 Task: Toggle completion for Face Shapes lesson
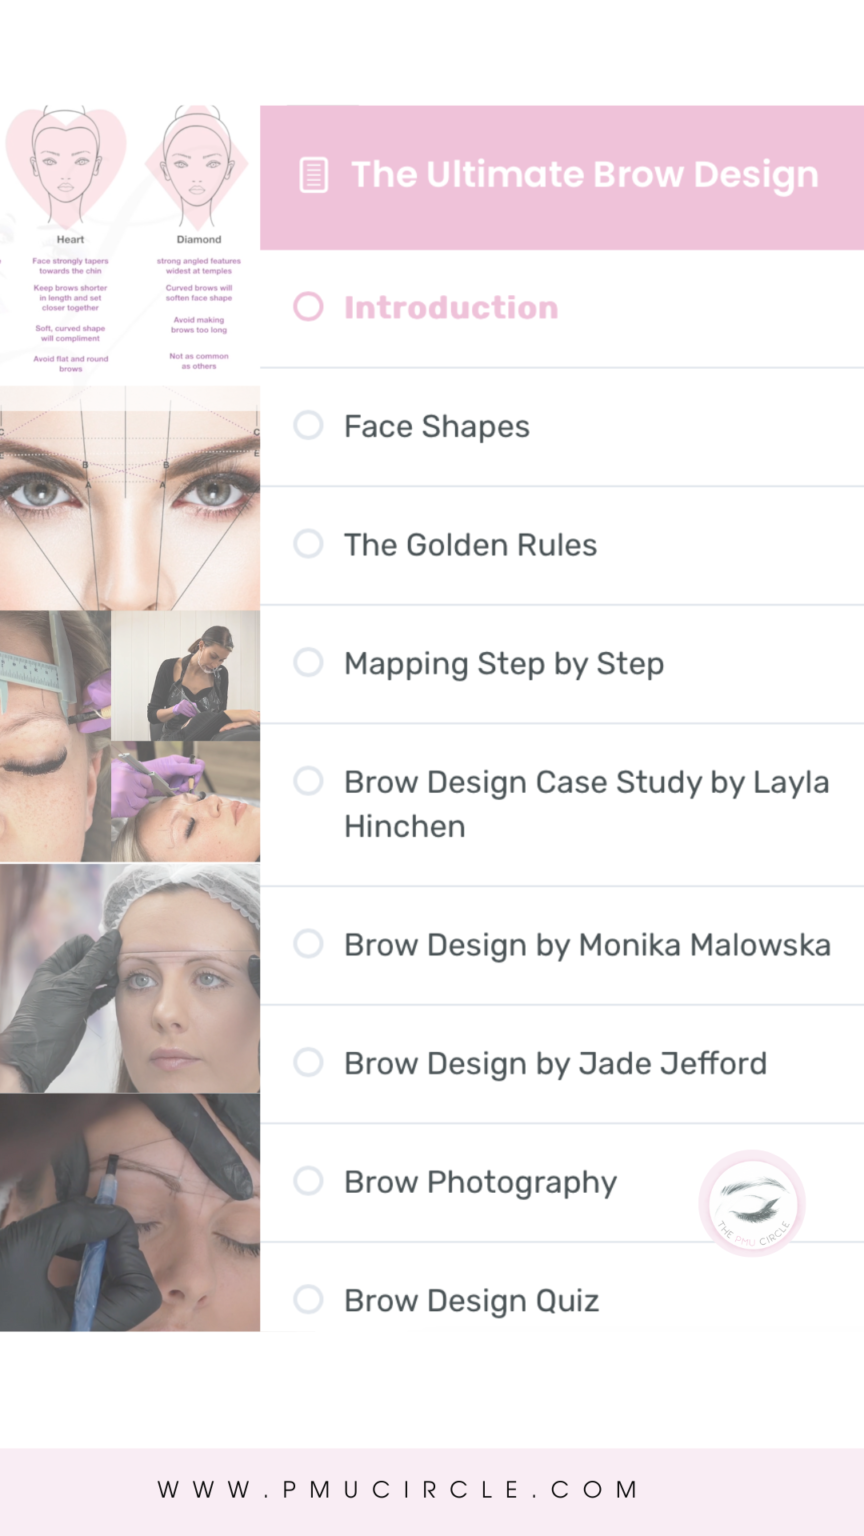tap(308, 425)
